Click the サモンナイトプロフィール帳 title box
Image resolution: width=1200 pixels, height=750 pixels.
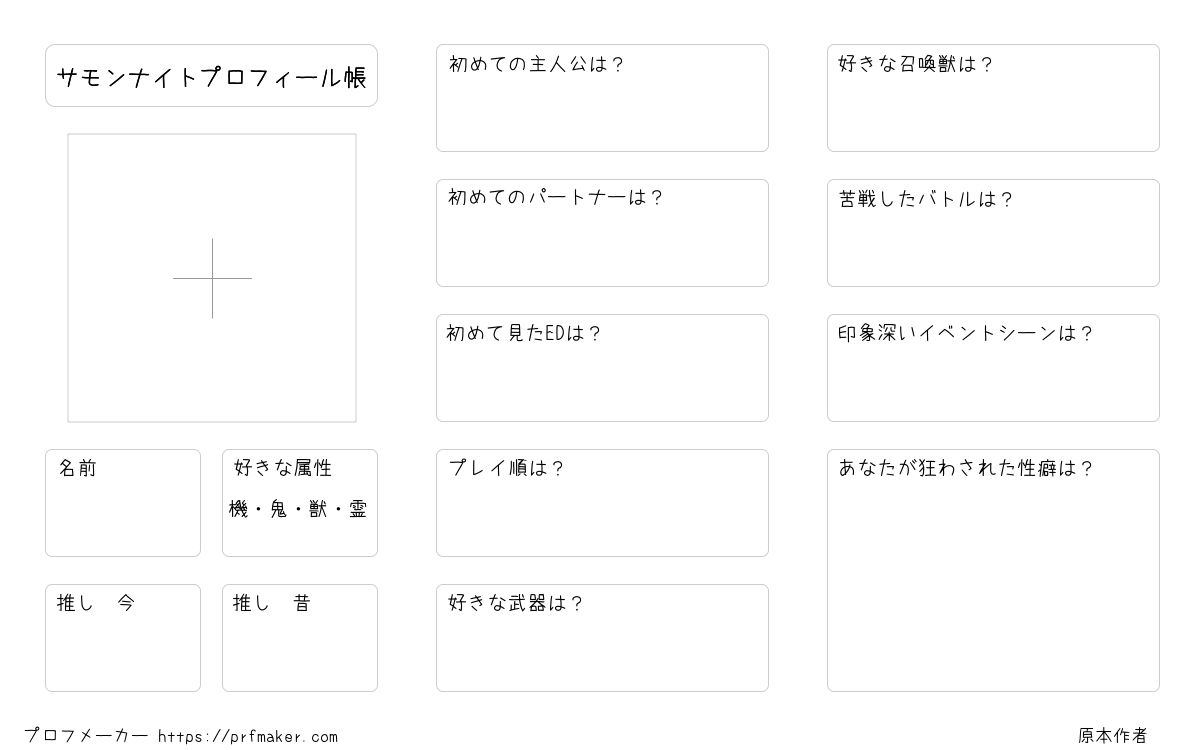[211, 75]
